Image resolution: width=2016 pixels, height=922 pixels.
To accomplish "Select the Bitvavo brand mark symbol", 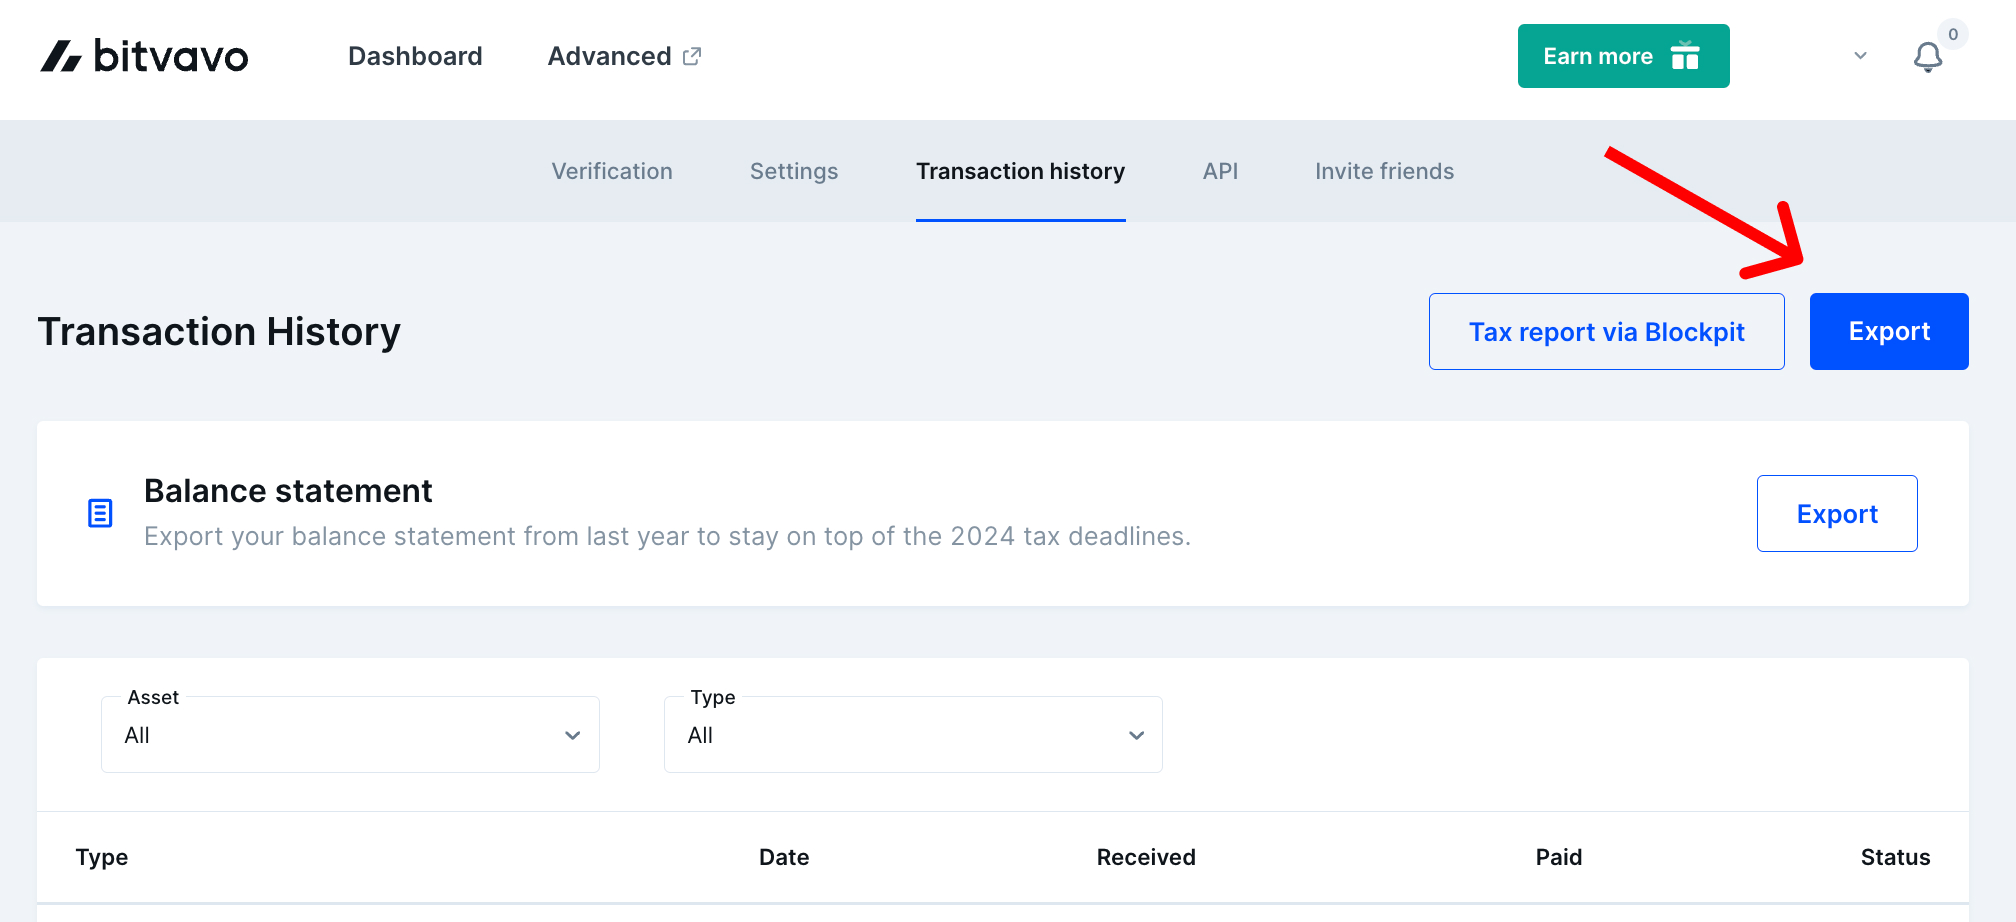I will [x=60, y=56].
